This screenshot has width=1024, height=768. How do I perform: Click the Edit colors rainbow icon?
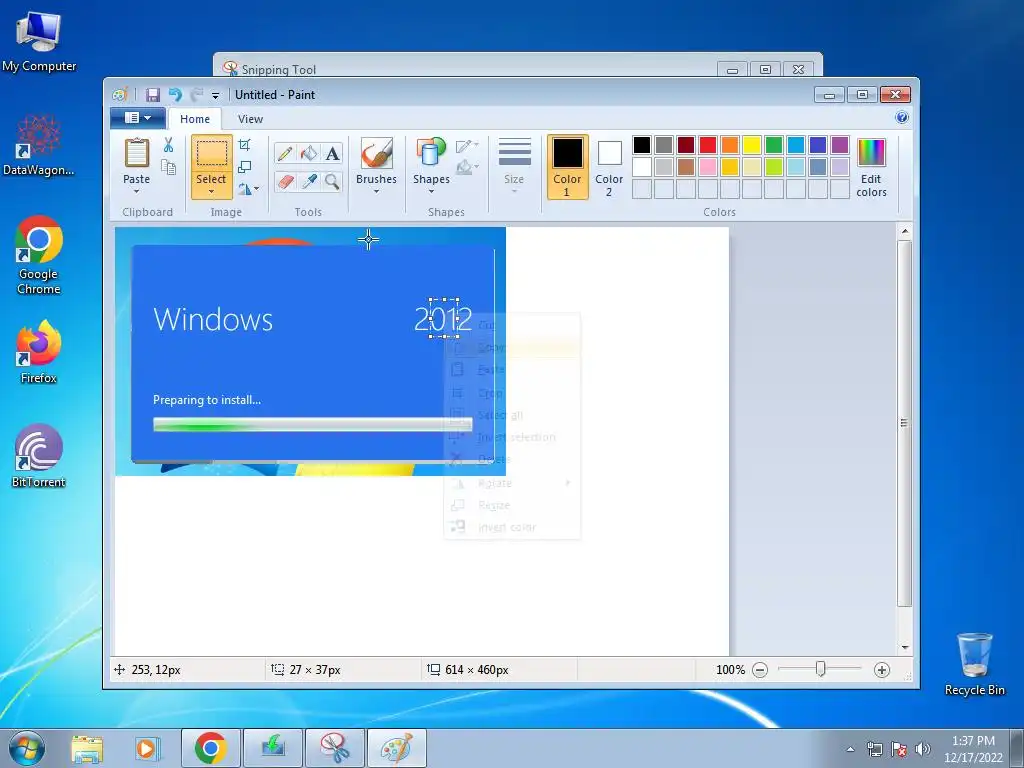coord(871,153)
